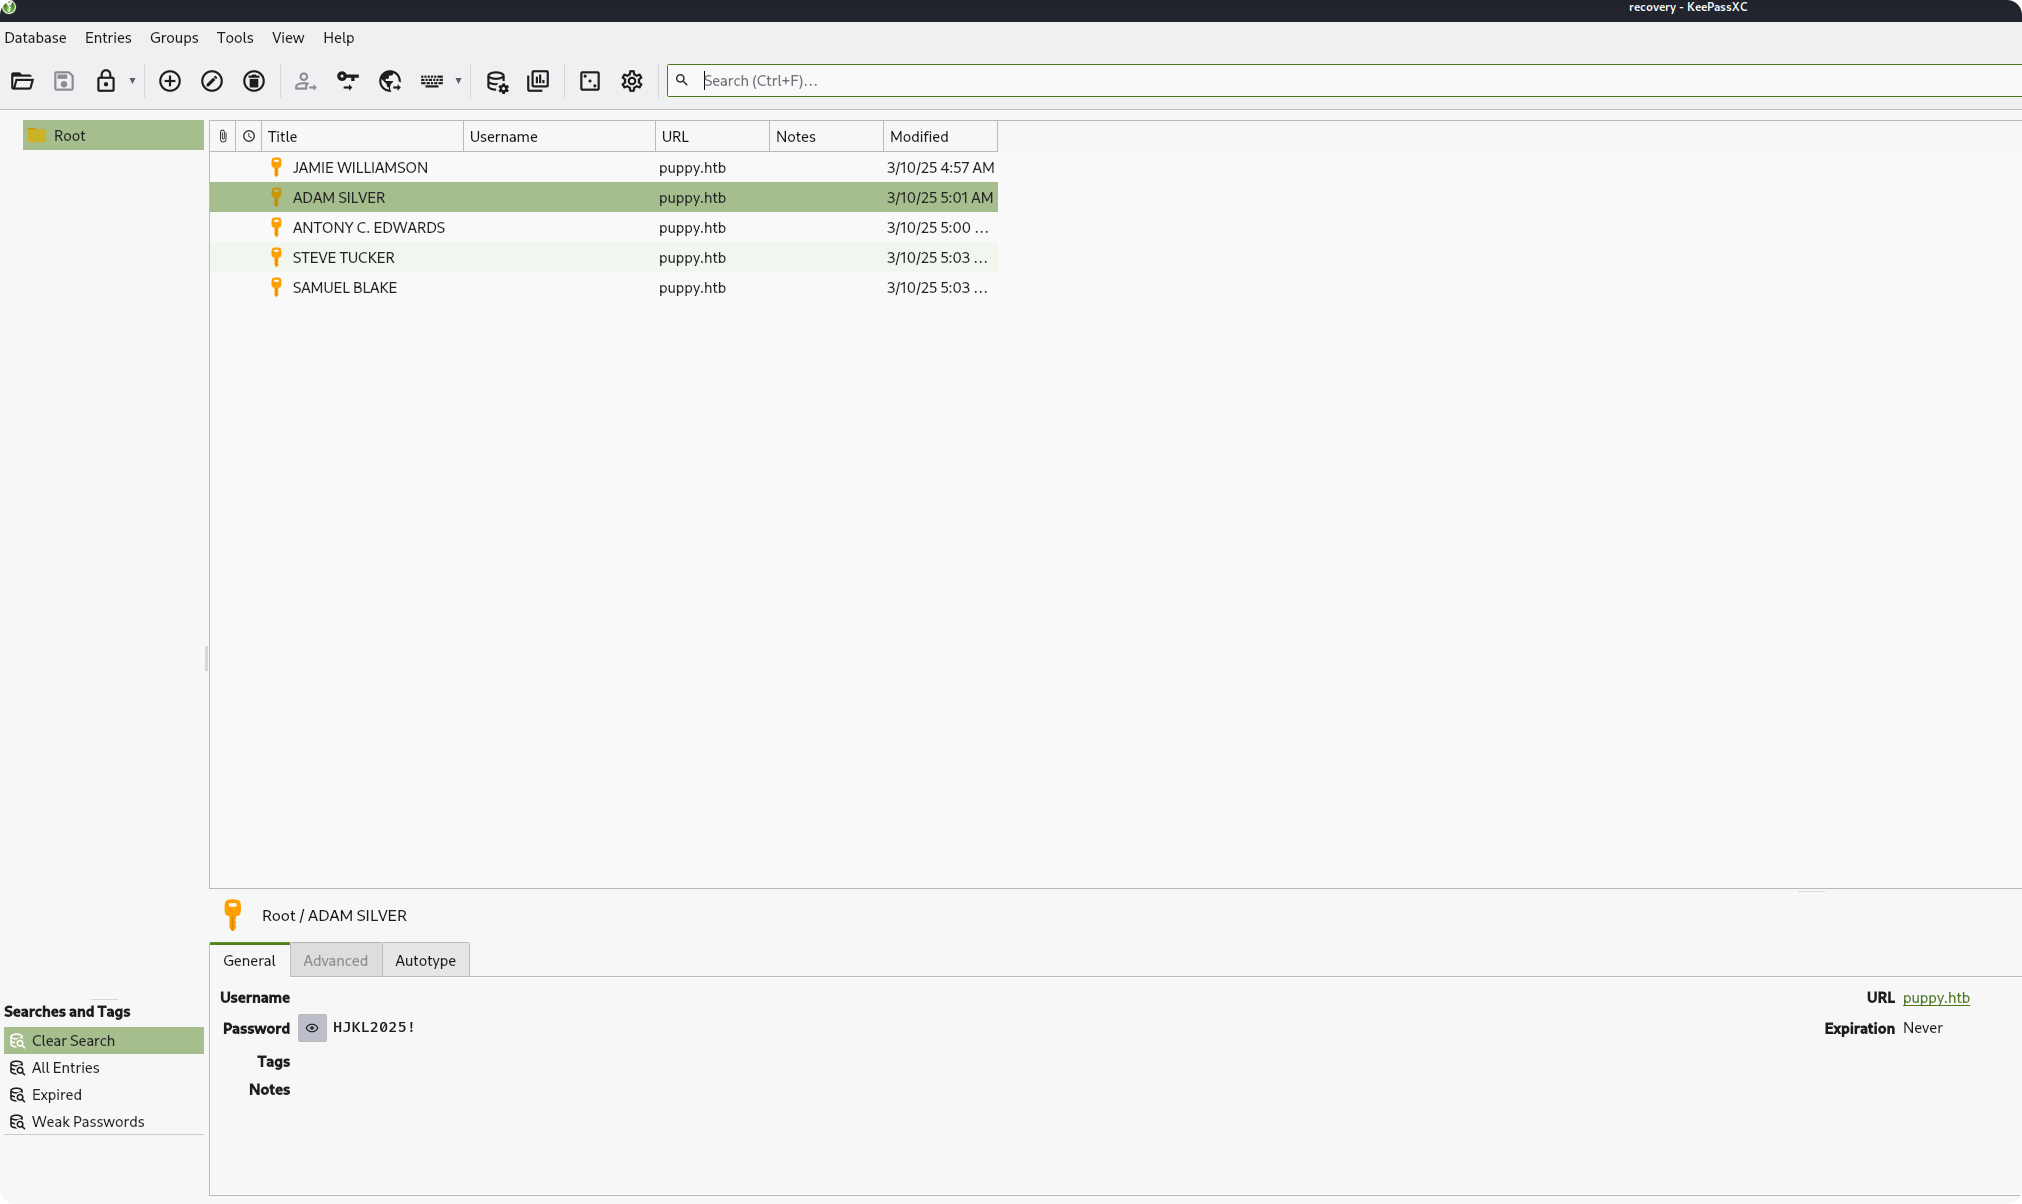This screenshot has width=2022, height=1204.
Task: Open database reports icon
Action: (538, 81)
